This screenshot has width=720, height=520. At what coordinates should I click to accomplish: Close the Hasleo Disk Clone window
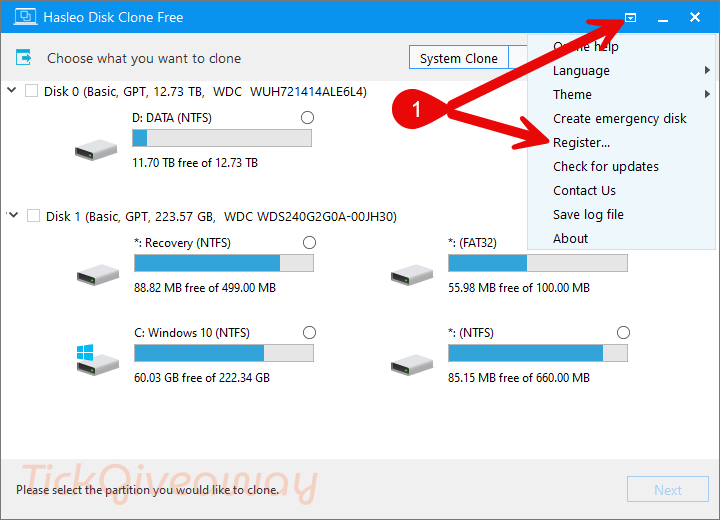point(695,17)
